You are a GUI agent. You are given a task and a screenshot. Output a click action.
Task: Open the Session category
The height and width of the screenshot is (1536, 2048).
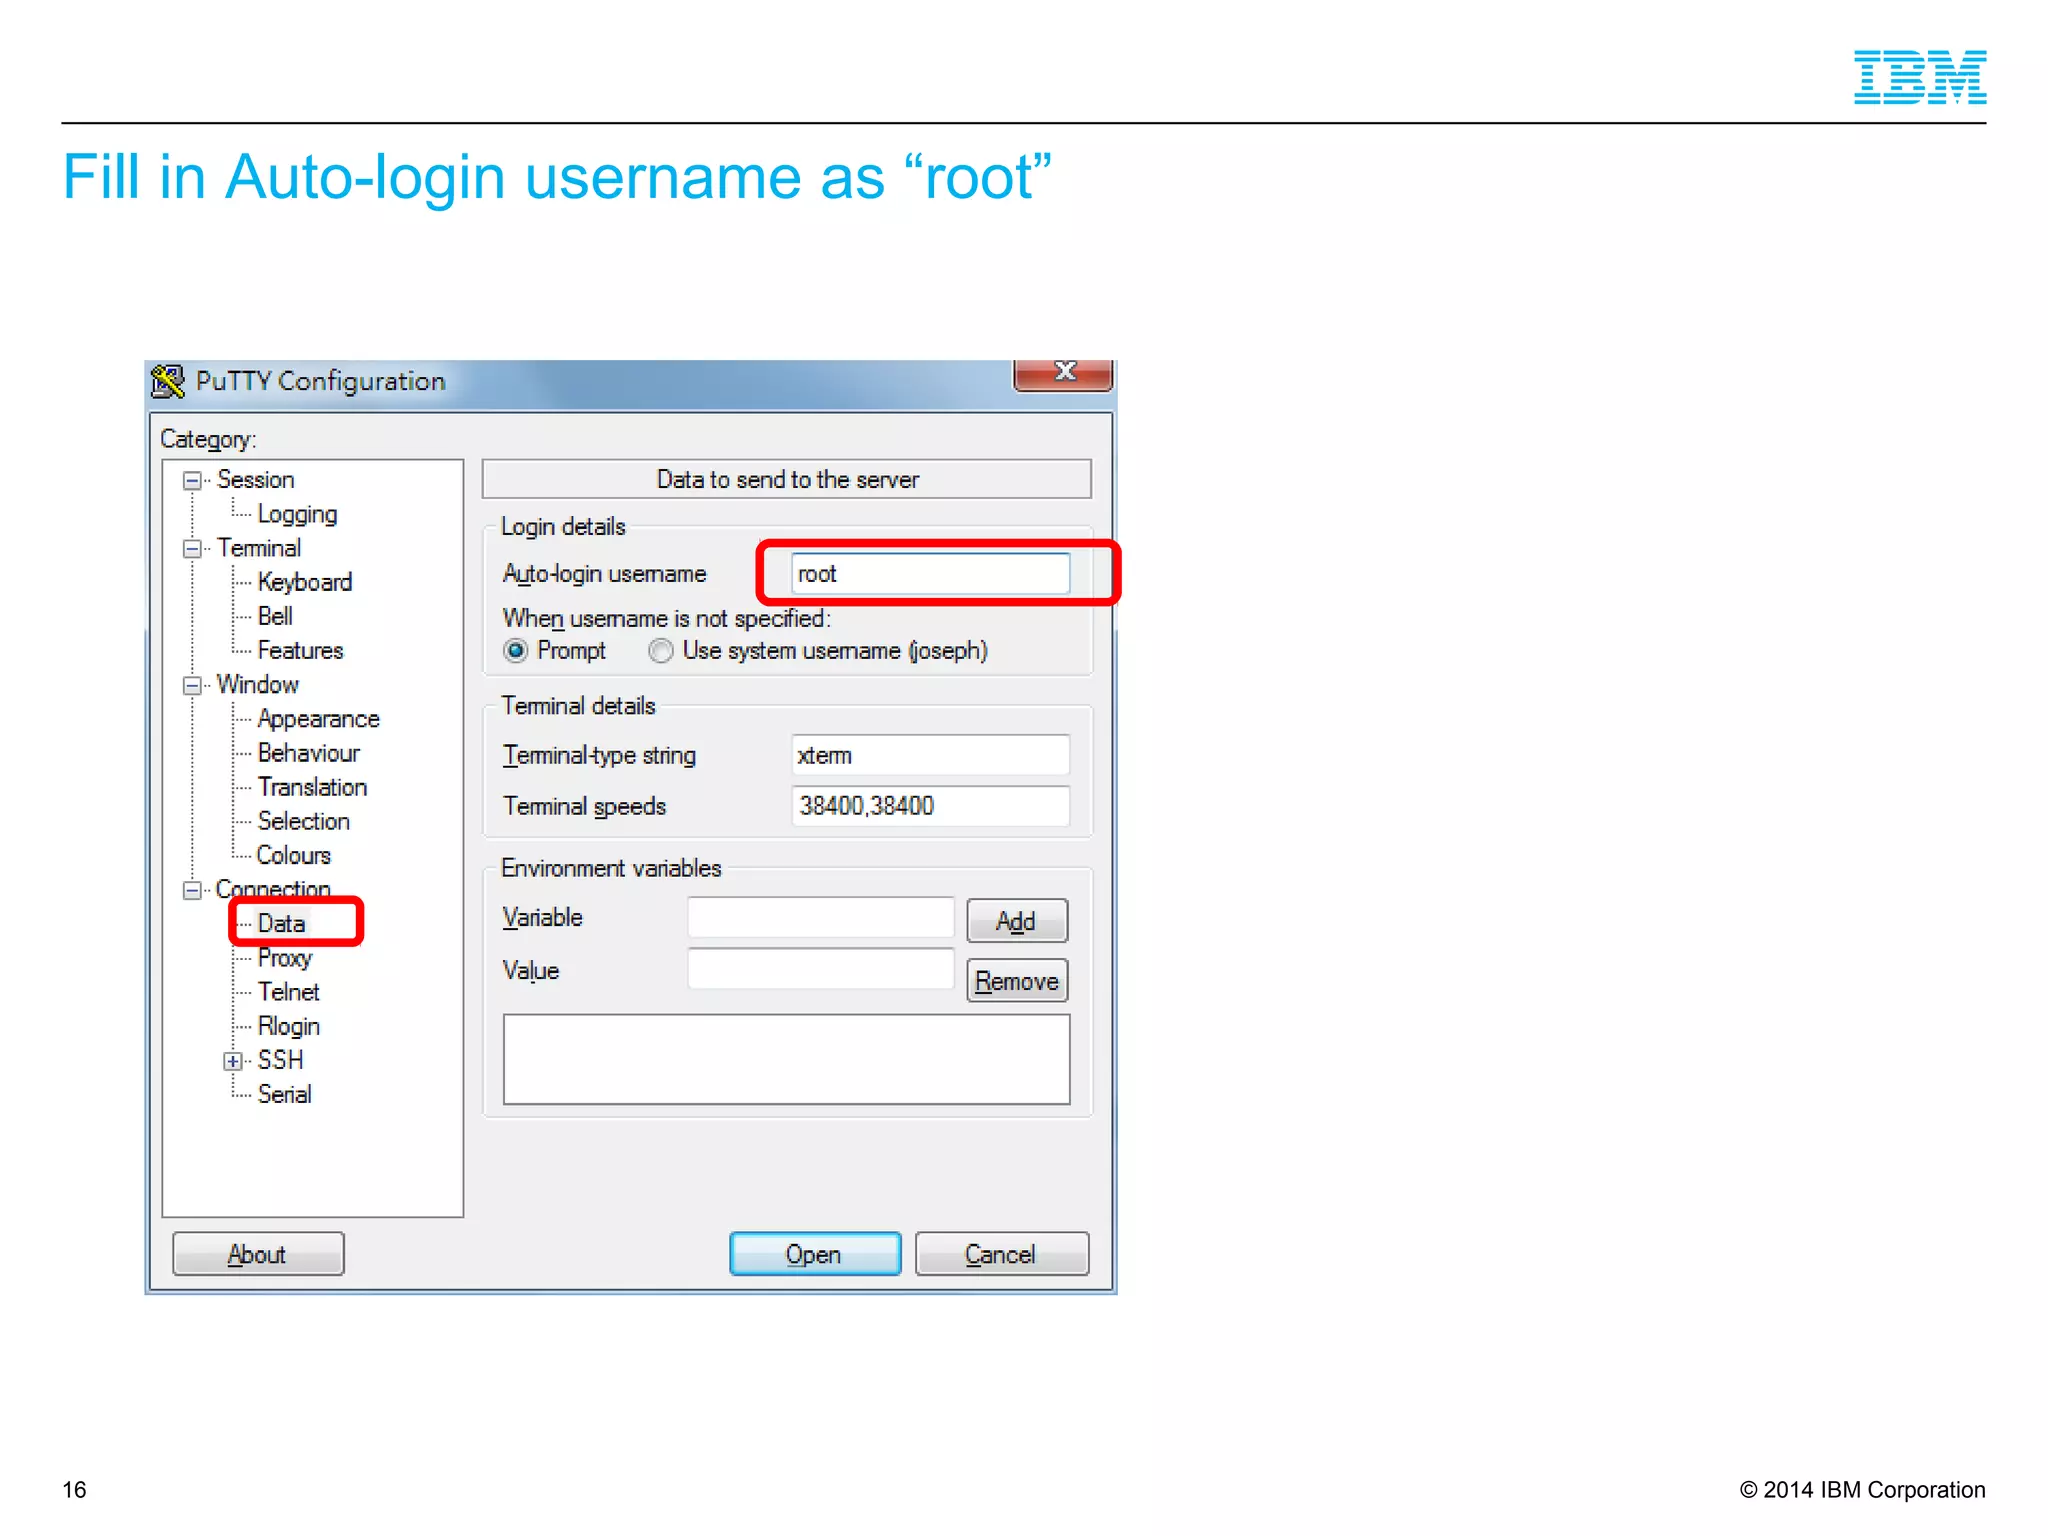click(x=256, y=480)
